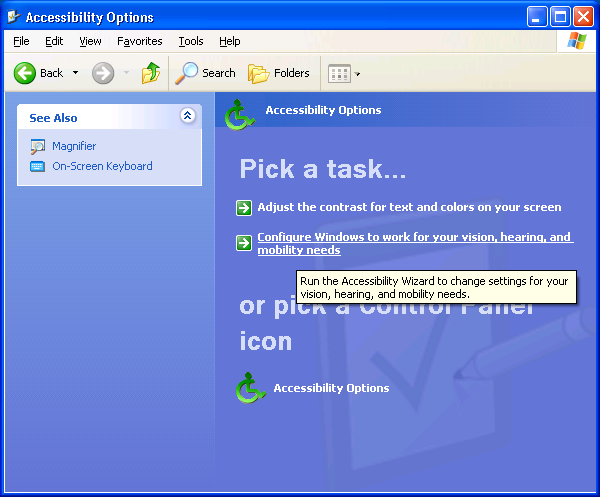Click the Views grid toolbar icon
Image resolution: width=600 pixels, height=497 pixels.
tap(339, 73)
